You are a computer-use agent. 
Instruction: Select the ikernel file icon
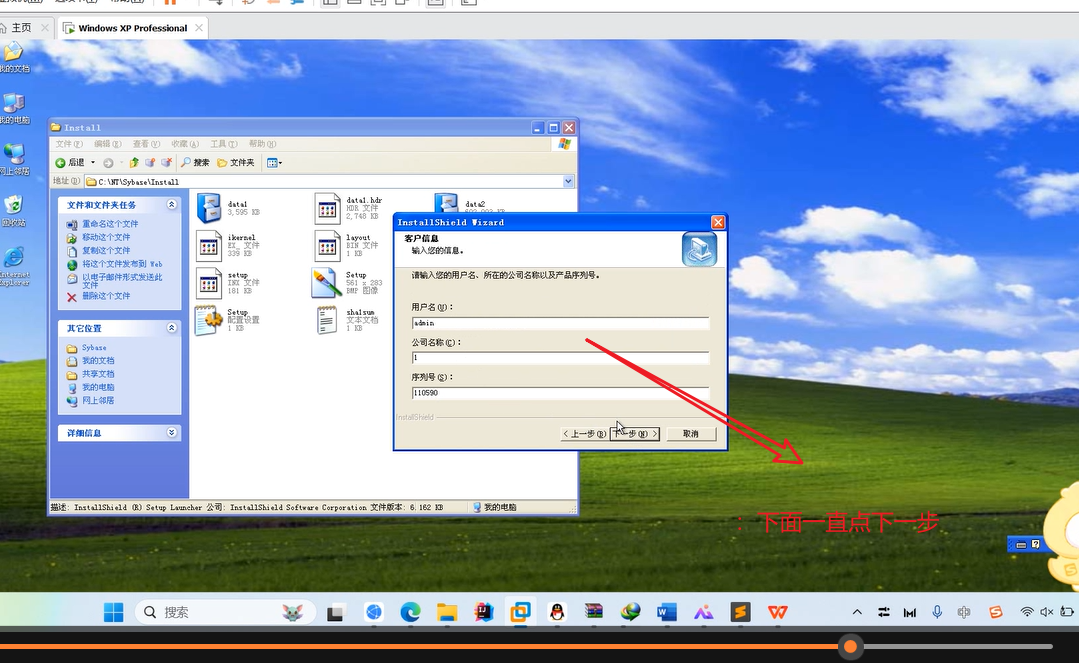[209, 246]
